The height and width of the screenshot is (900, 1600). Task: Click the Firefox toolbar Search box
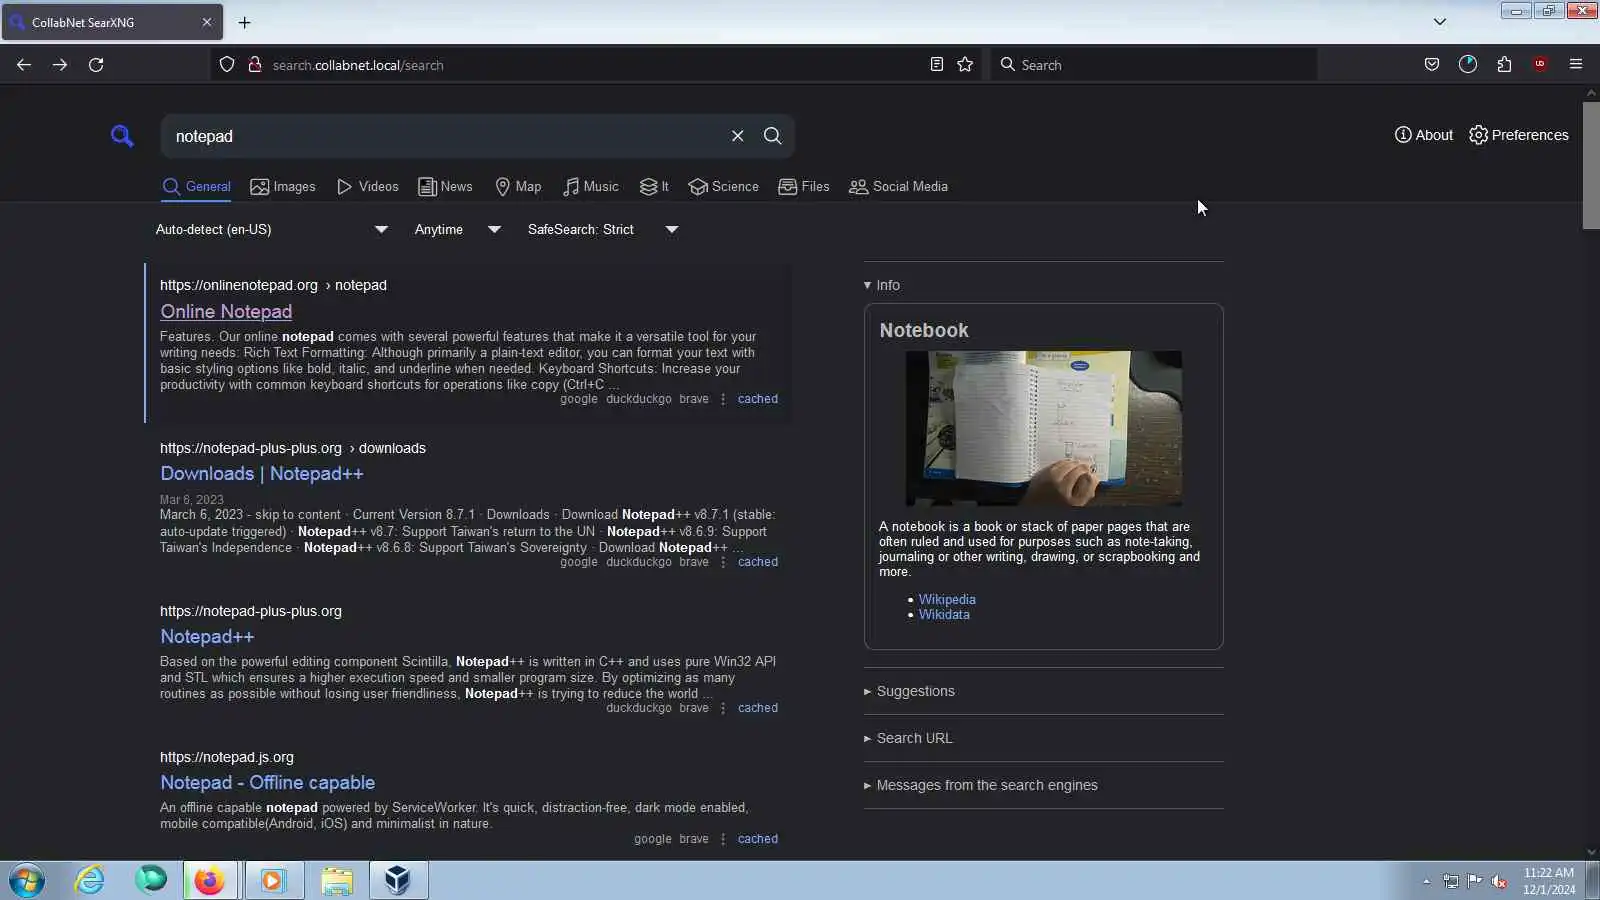coord(1153,65)
